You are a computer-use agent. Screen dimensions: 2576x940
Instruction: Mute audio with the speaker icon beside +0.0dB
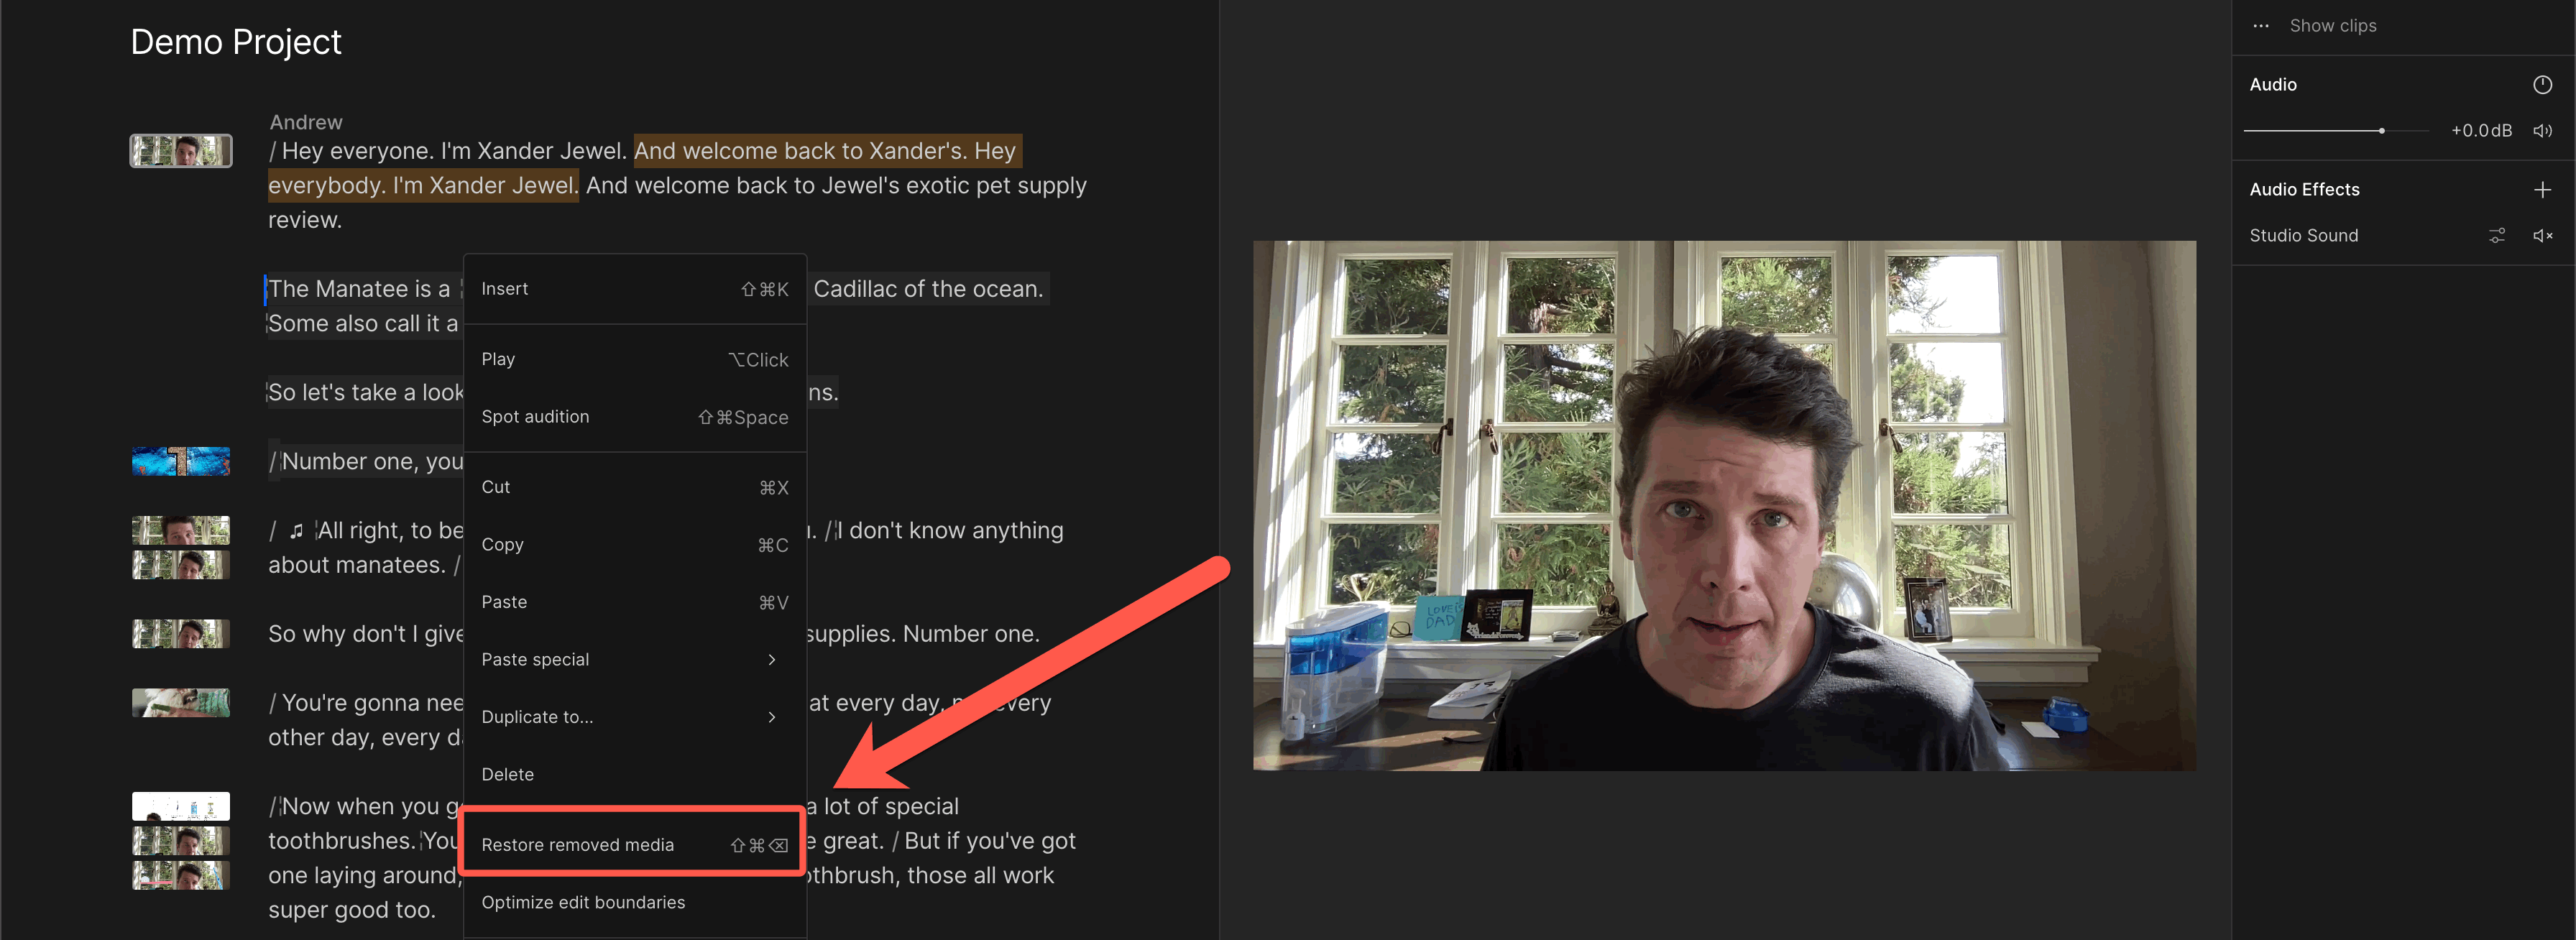coord(2542,131)
